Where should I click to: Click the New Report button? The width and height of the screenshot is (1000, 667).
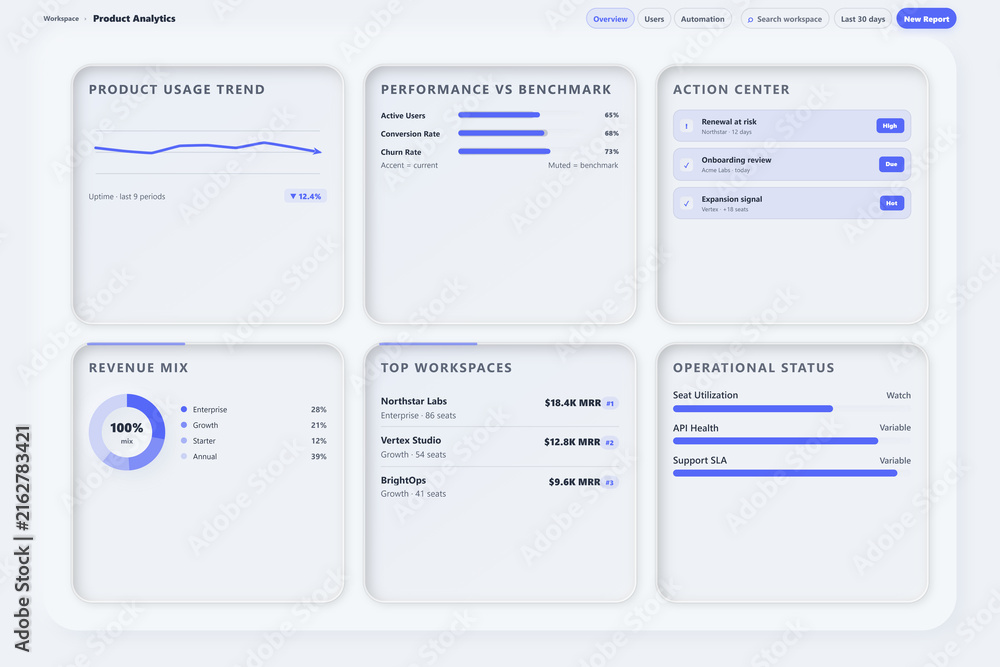(x=926, y=19)
